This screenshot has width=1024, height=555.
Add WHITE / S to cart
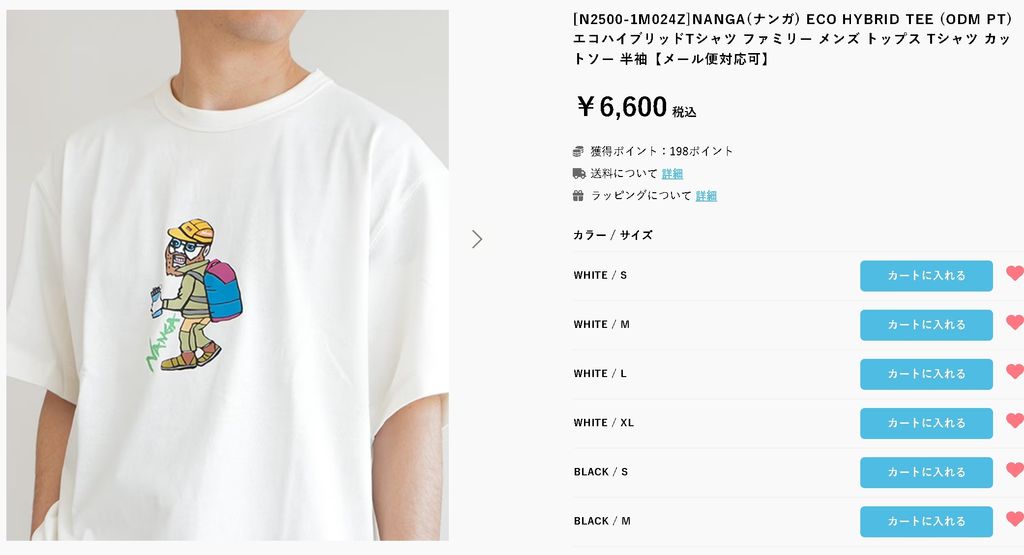926,276
